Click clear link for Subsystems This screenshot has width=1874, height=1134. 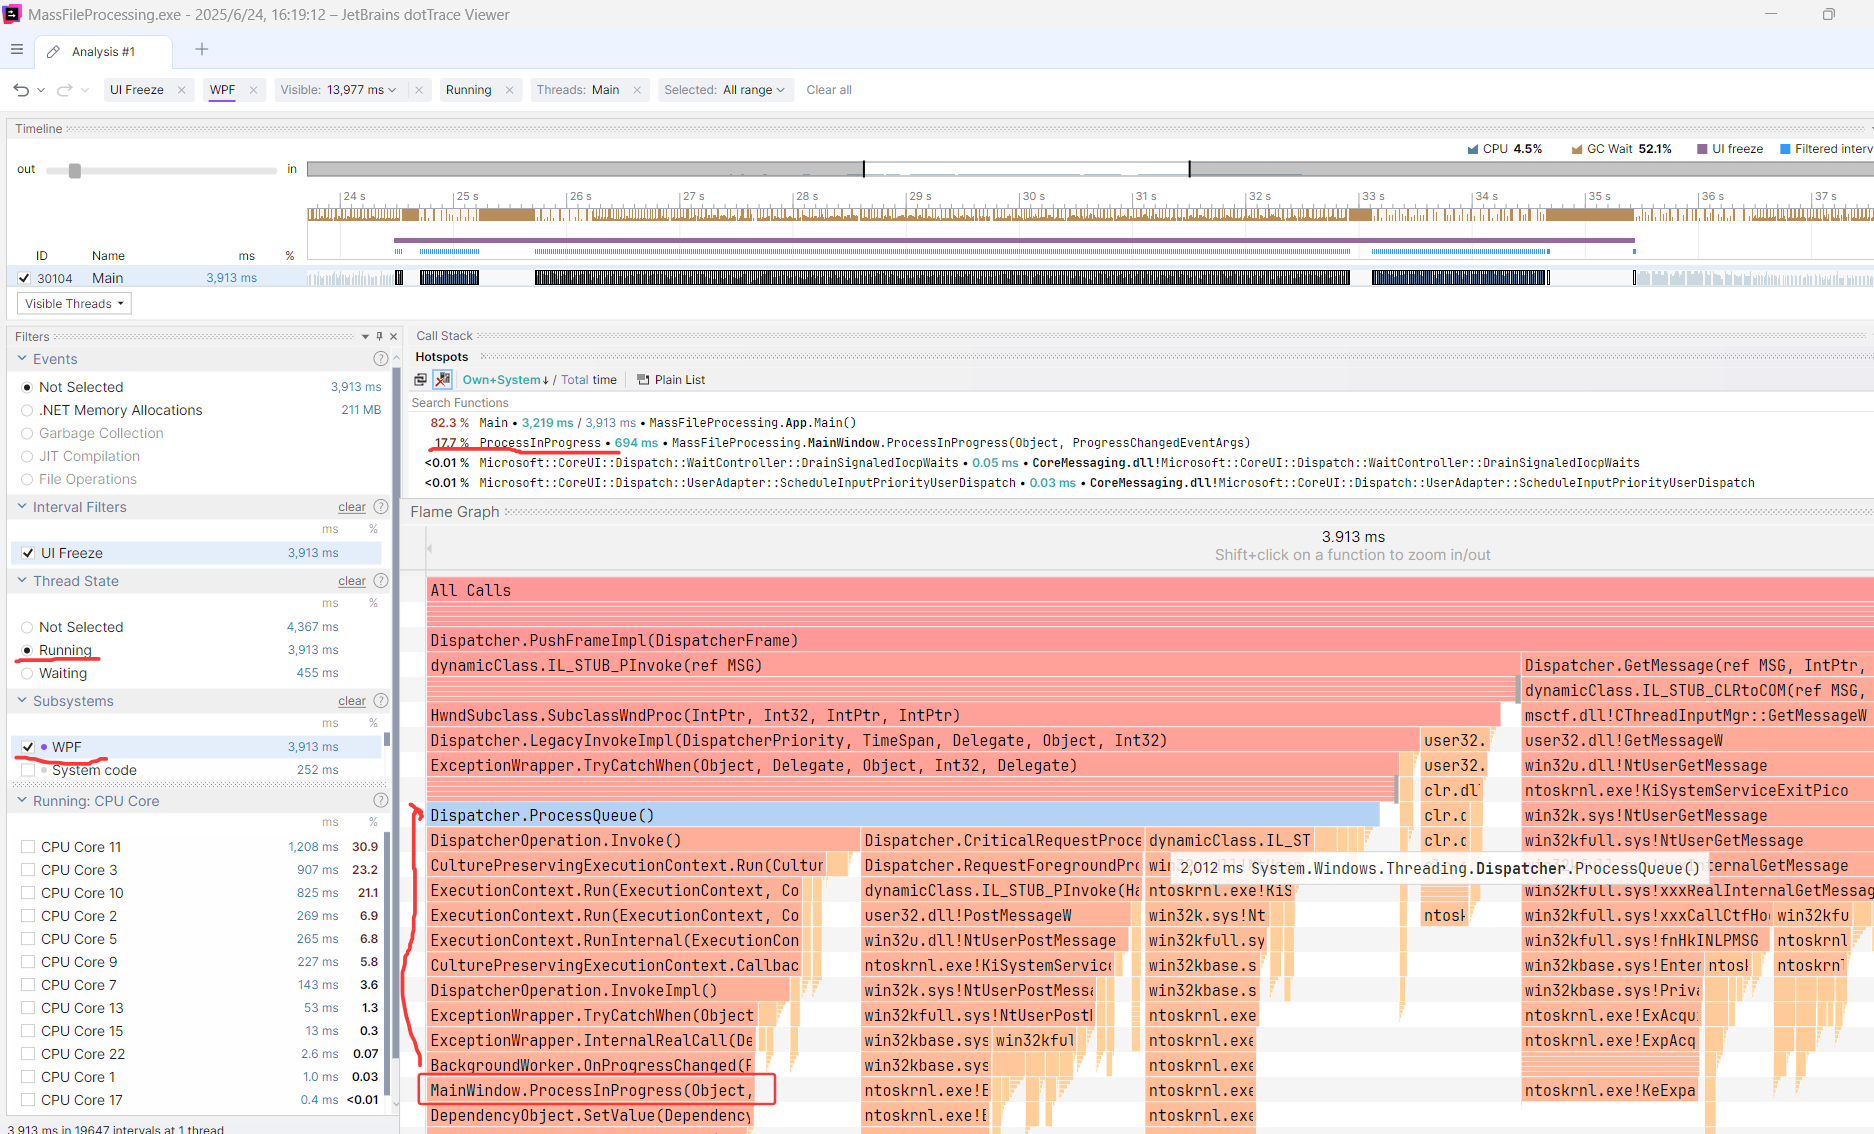(351, 701)
